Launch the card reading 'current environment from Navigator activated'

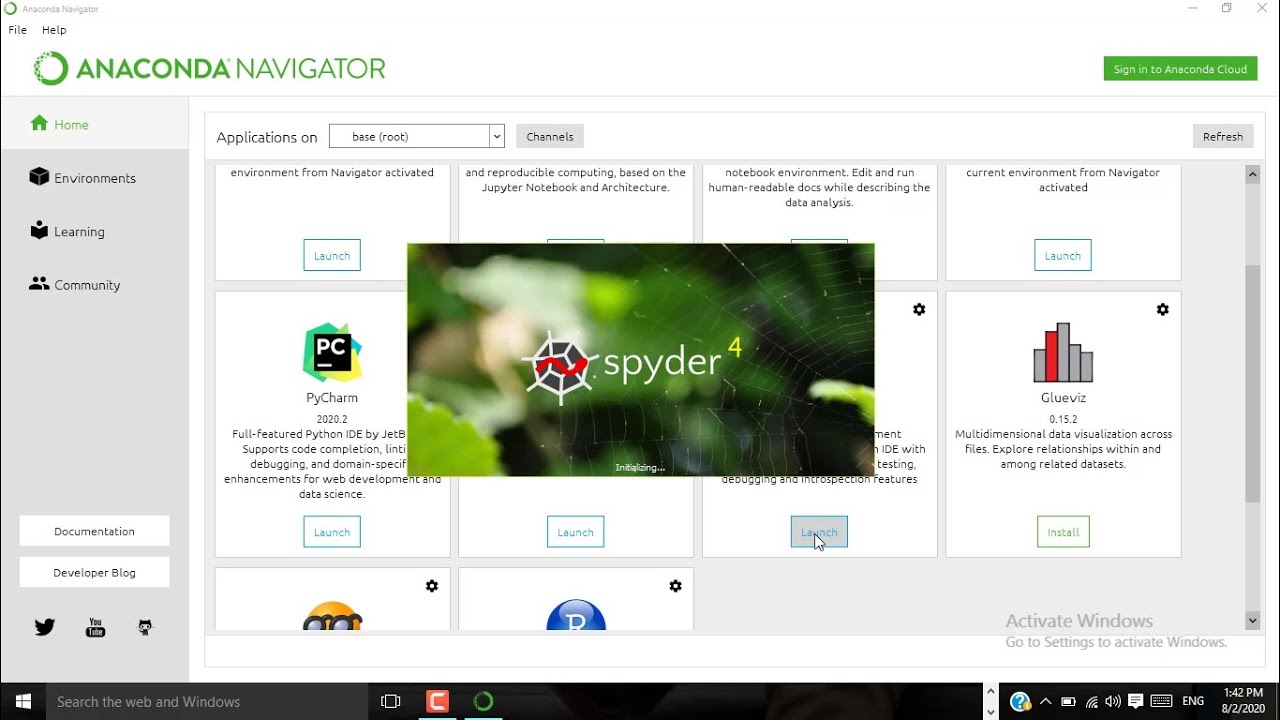tap(1063, 255)
